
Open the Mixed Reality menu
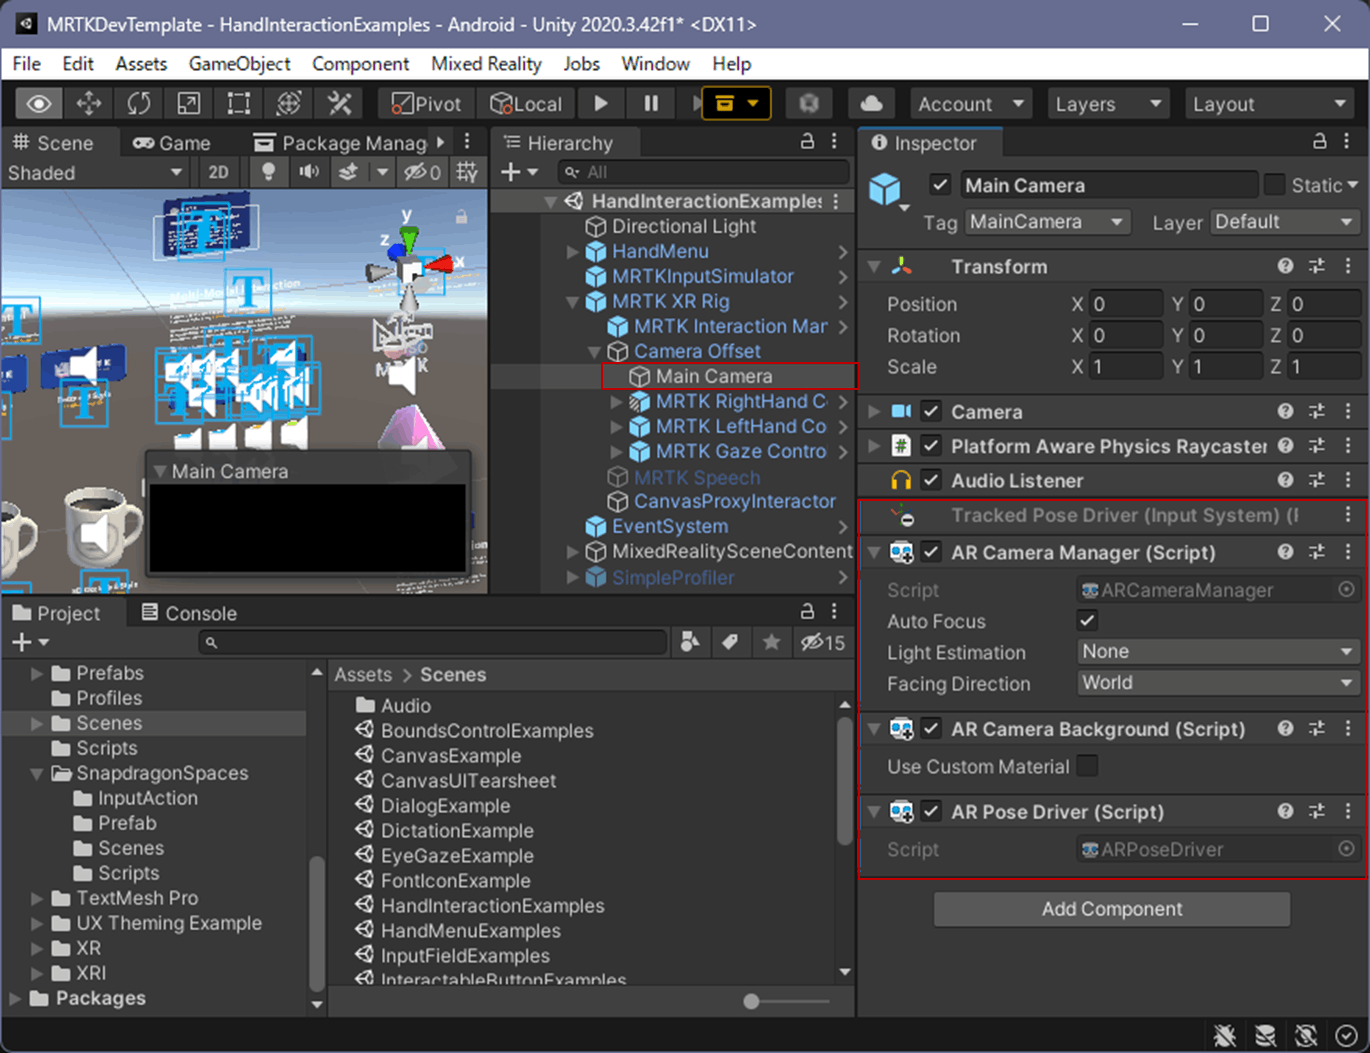point(486,64)
